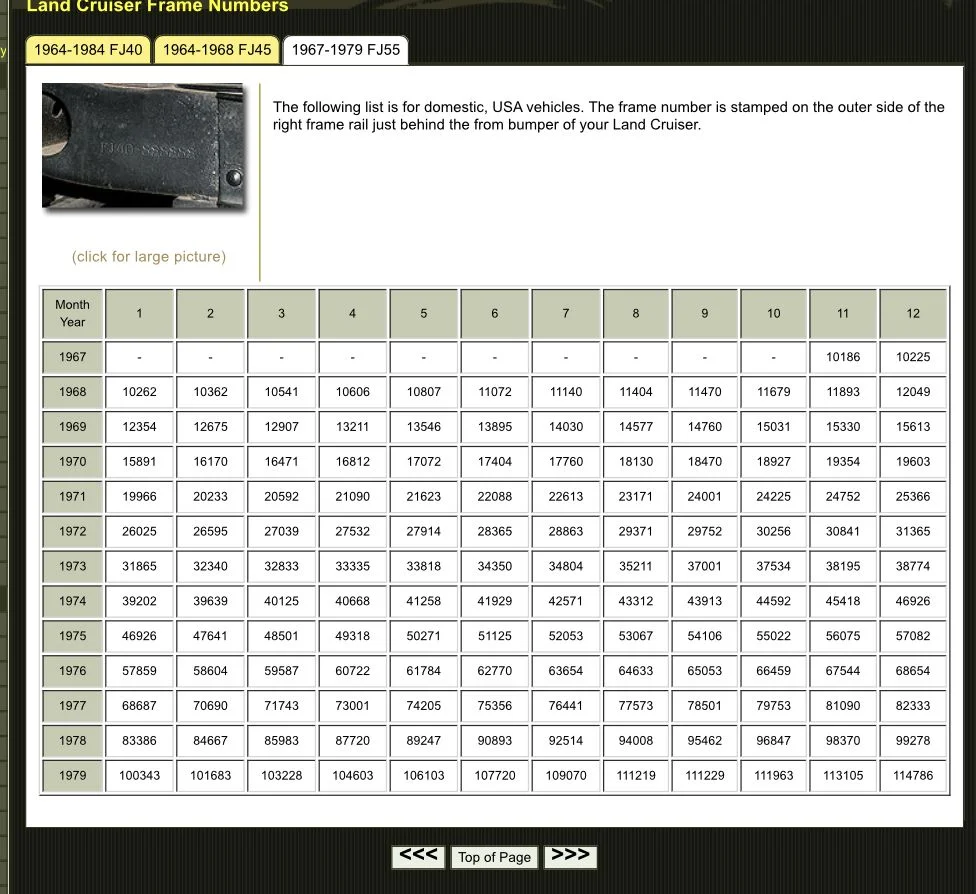Viewport: 976px width, 894px height.
Task: Select the 82333 cell
Action: (913, 706)
